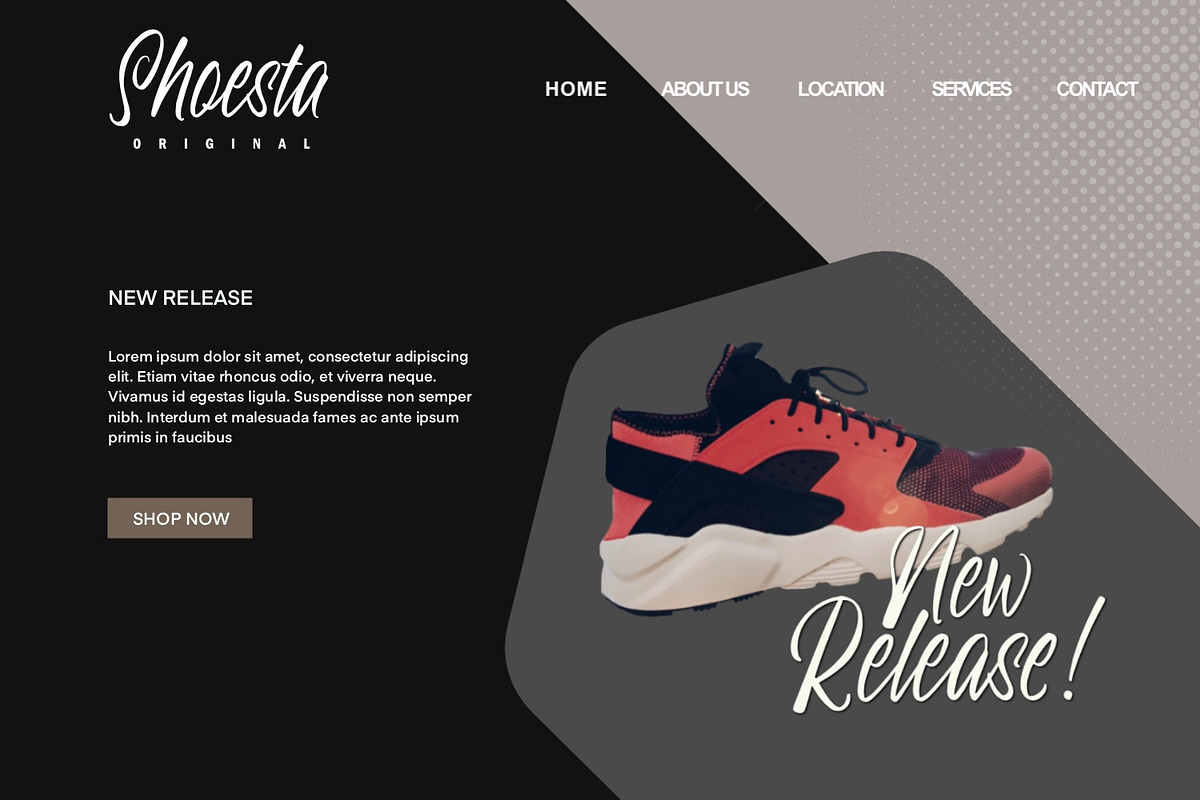Click the Shoesta script logo
The height and width of the screenshot is (800, 1200).
[x=219, y=77]
